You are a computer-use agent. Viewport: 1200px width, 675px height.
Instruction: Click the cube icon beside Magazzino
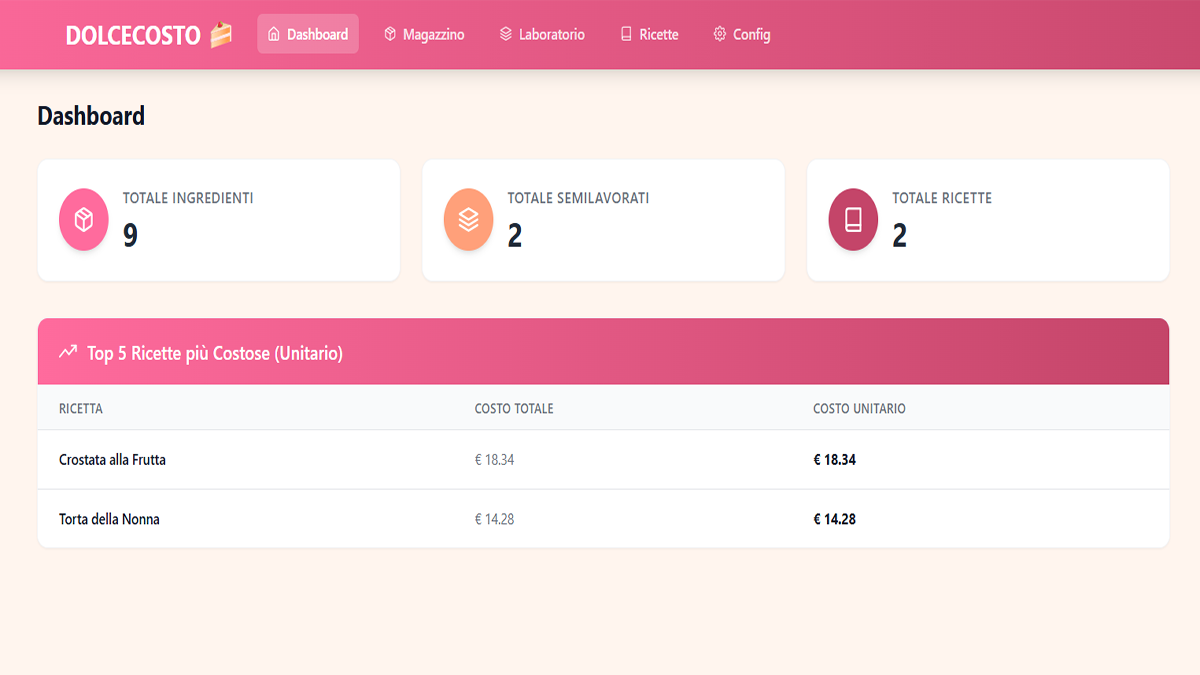(x=390, y=34)
